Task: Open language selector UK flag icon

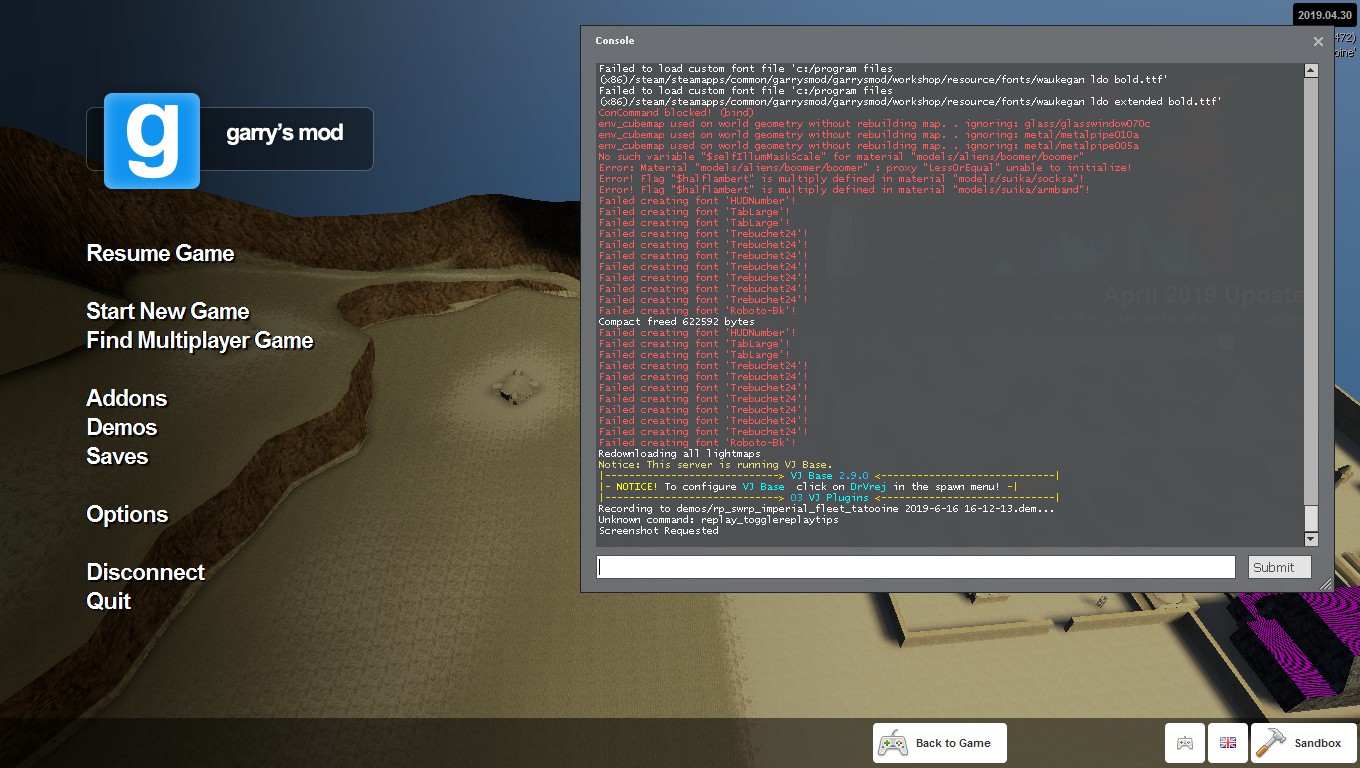Action: coord(1228,743)
